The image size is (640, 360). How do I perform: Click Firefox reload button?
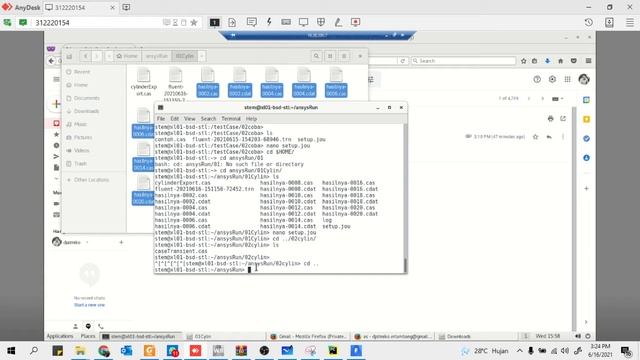402,60
